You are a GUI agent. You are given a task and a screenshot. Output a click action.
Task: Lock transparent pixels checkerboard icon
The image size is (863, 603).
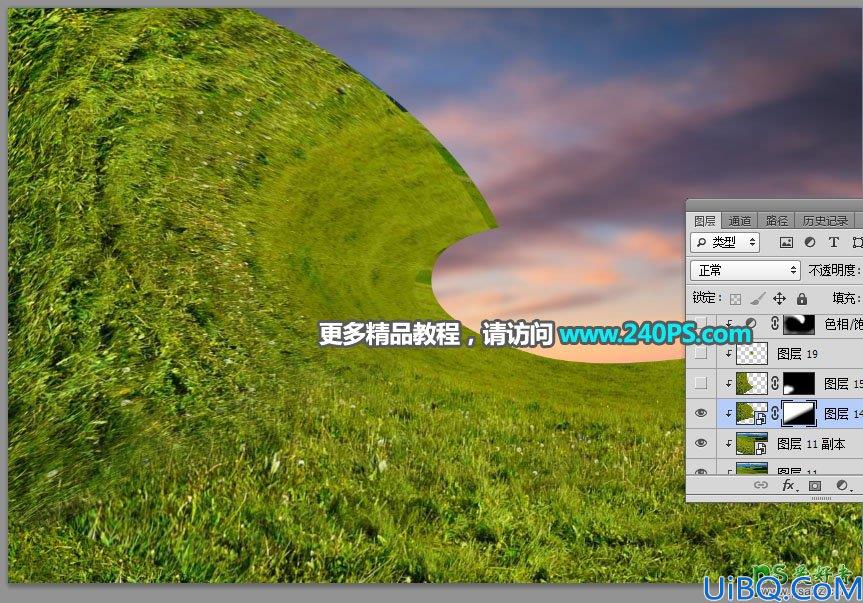(735, 299)
